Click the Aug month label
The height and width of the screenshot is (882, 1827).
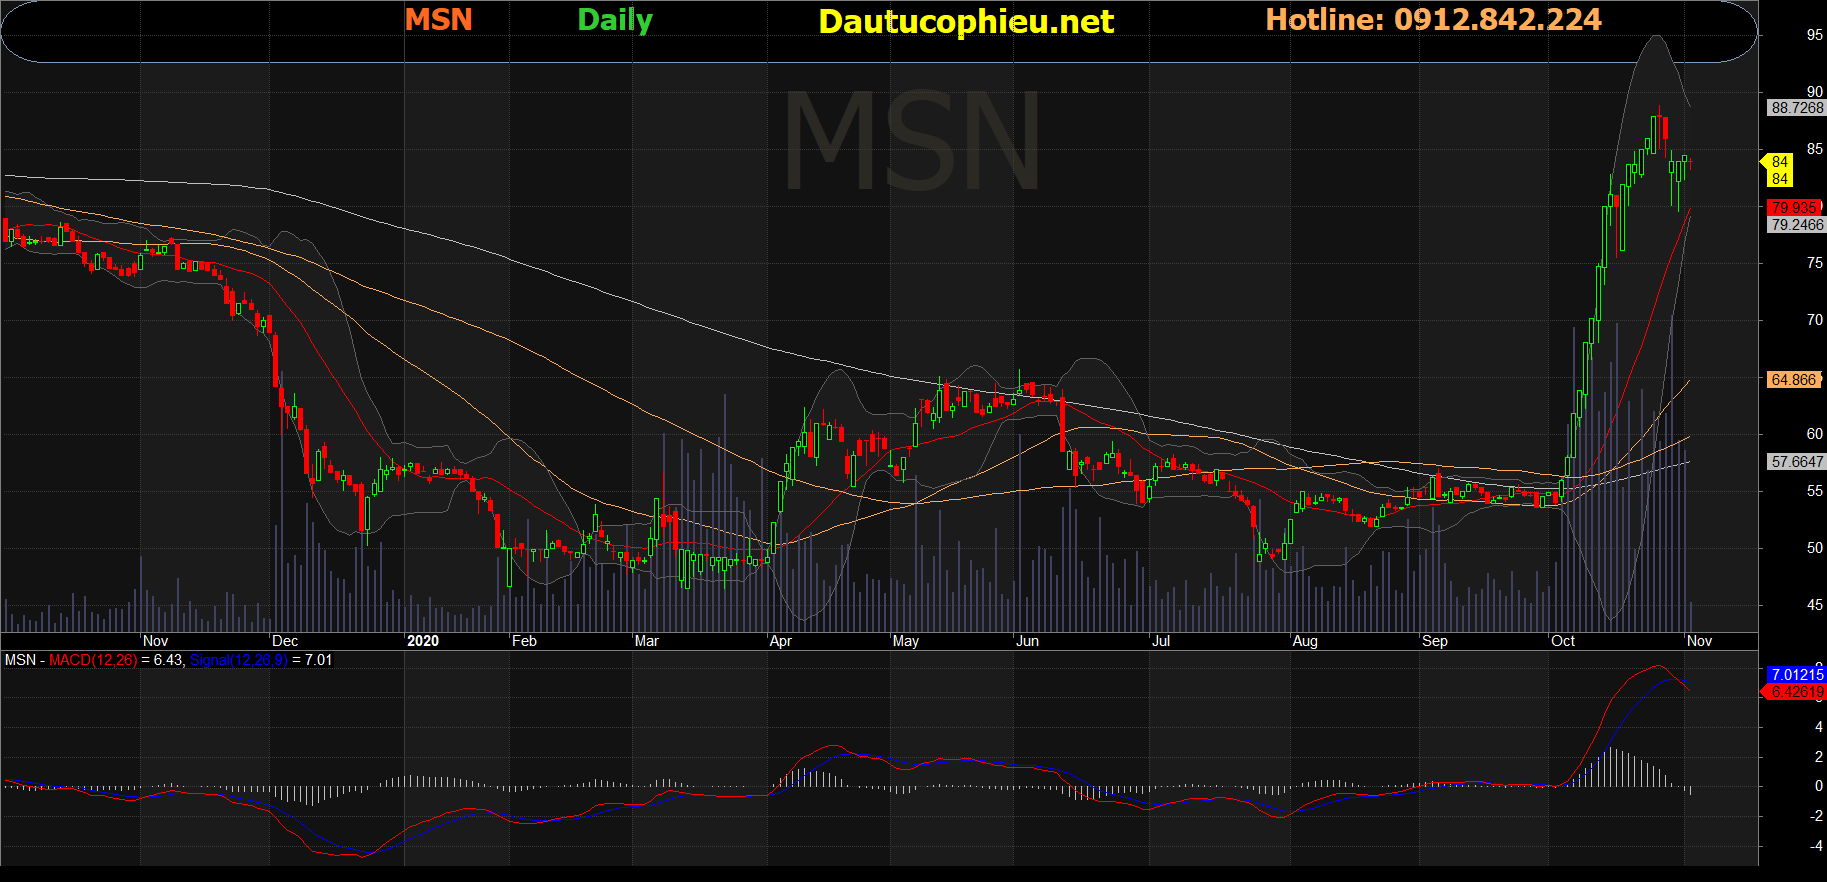1305,641
